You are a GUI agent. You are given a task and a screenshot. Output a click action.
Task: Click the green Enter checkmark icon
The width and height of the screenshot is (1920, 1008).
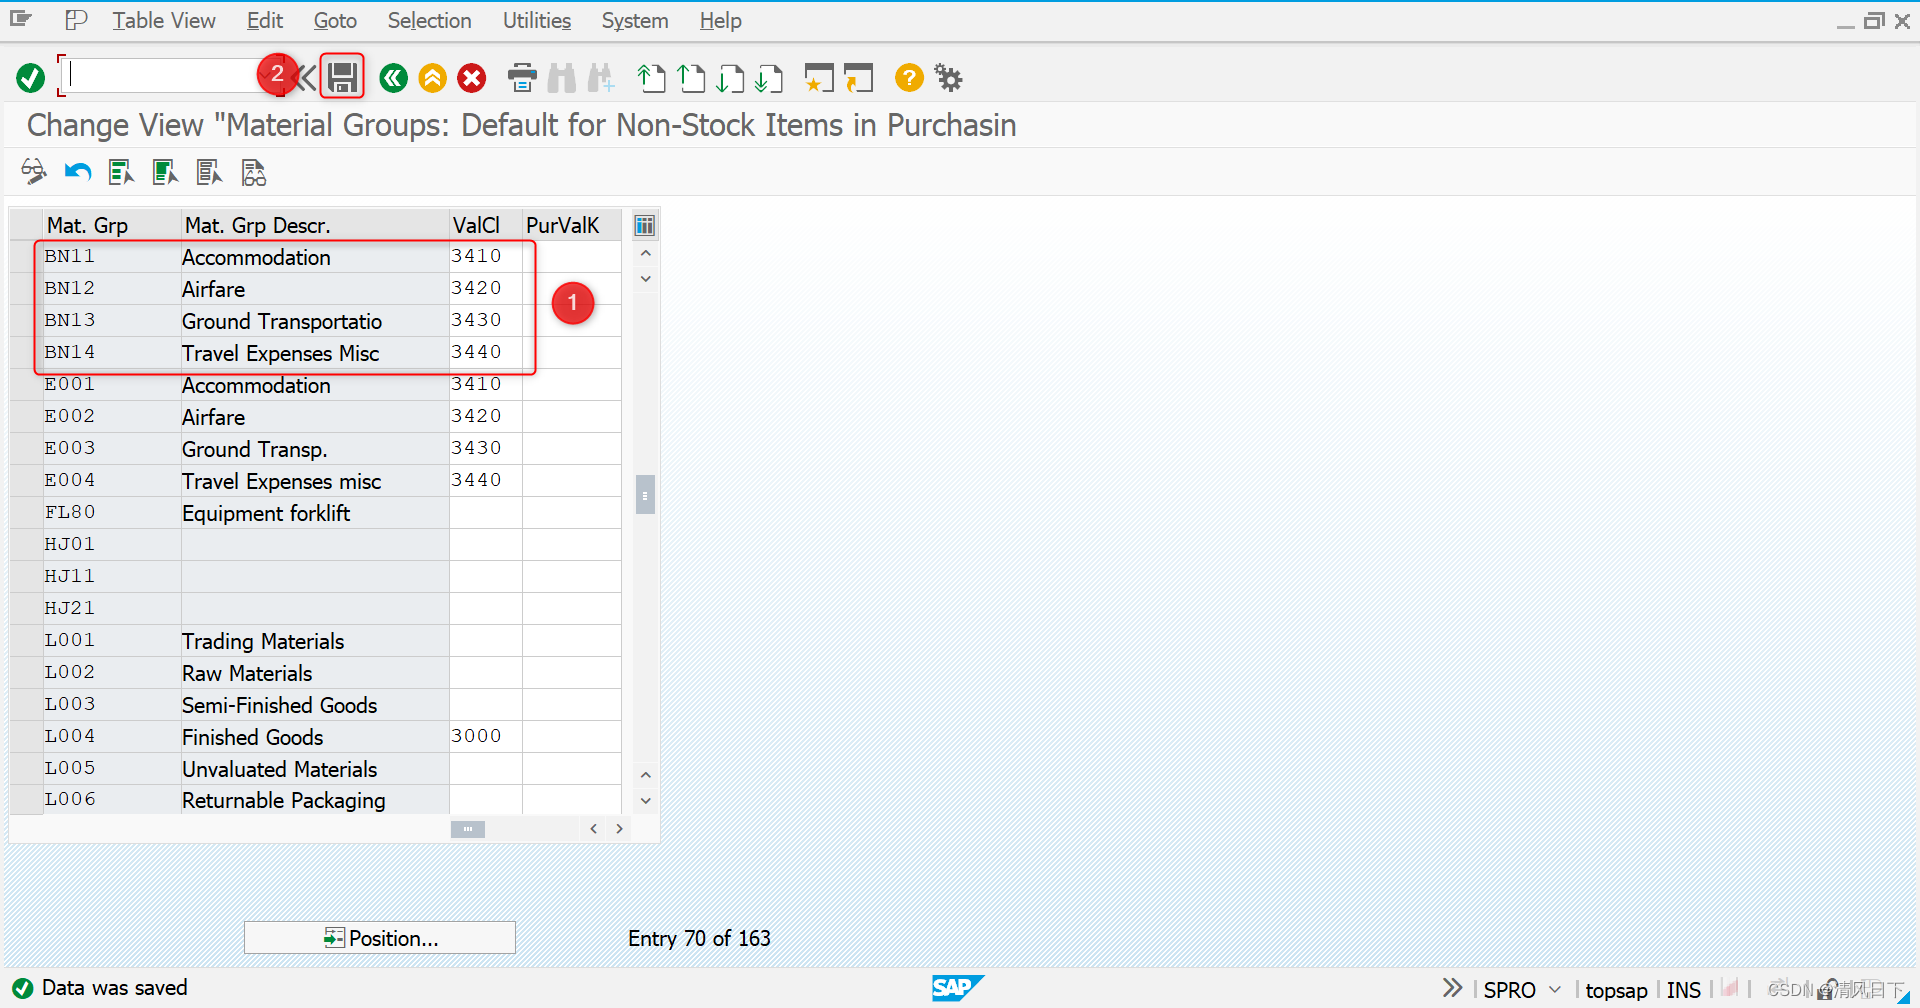pyautogui.click(x=31, y=77)
